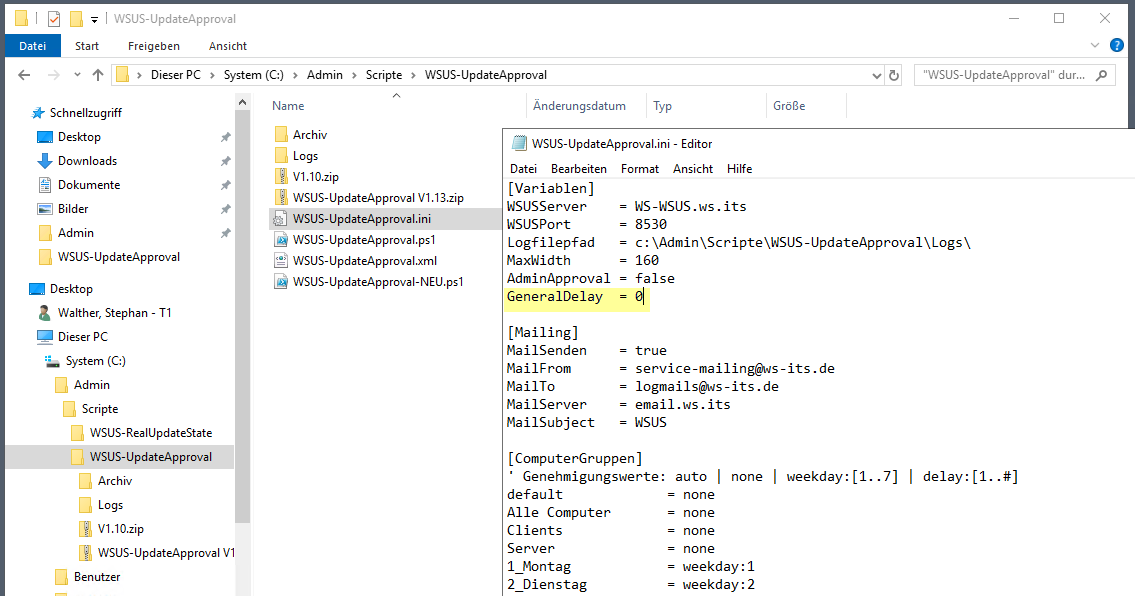Select Dieser PC in navigation tree
Viewport: 1135px width, 596px height.
(83, 337)
